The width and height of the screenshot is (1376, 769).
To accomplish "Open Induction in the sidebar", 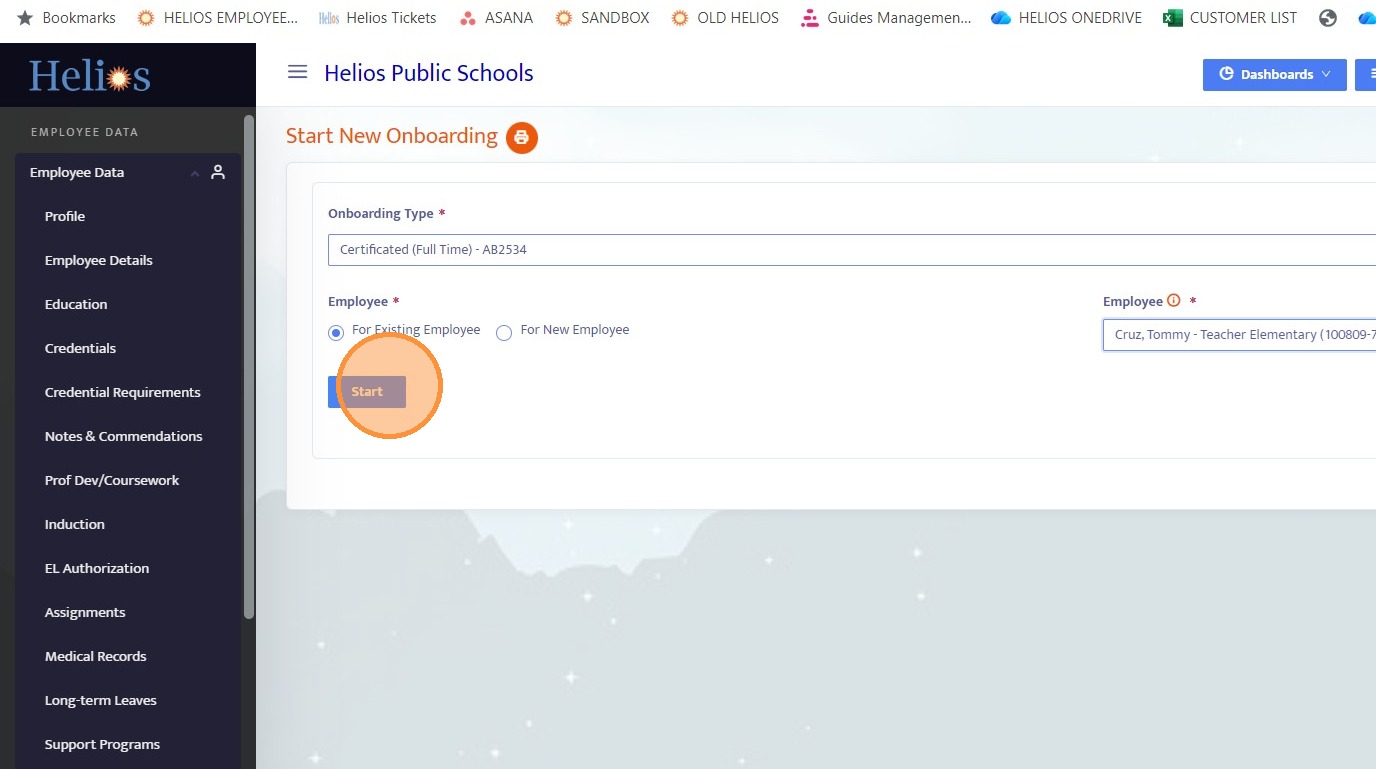I will click(x=75, y=524).
